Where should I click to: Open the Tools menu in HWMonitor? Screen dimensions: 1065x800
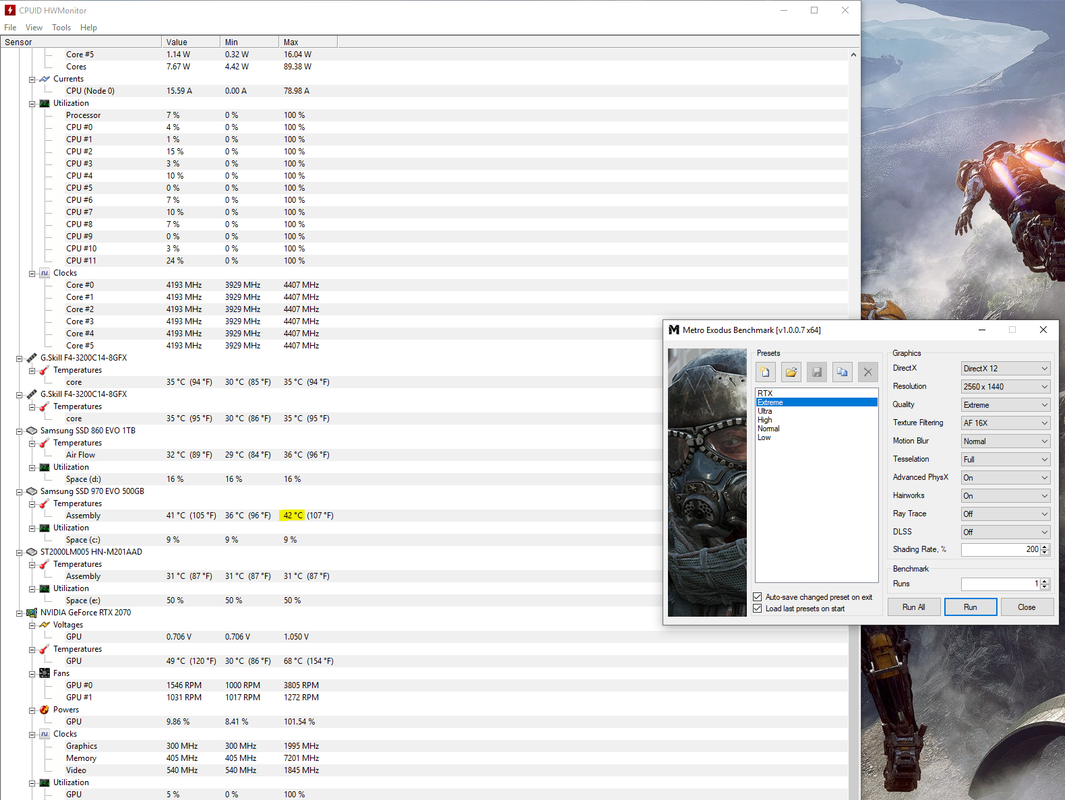[61, 28]
